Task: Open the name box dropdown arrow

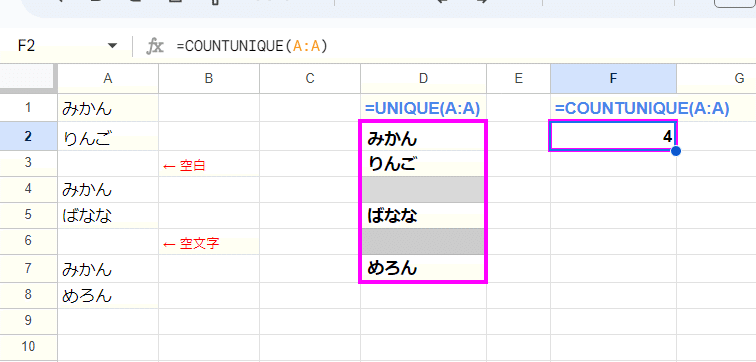Action: [112, 46]
